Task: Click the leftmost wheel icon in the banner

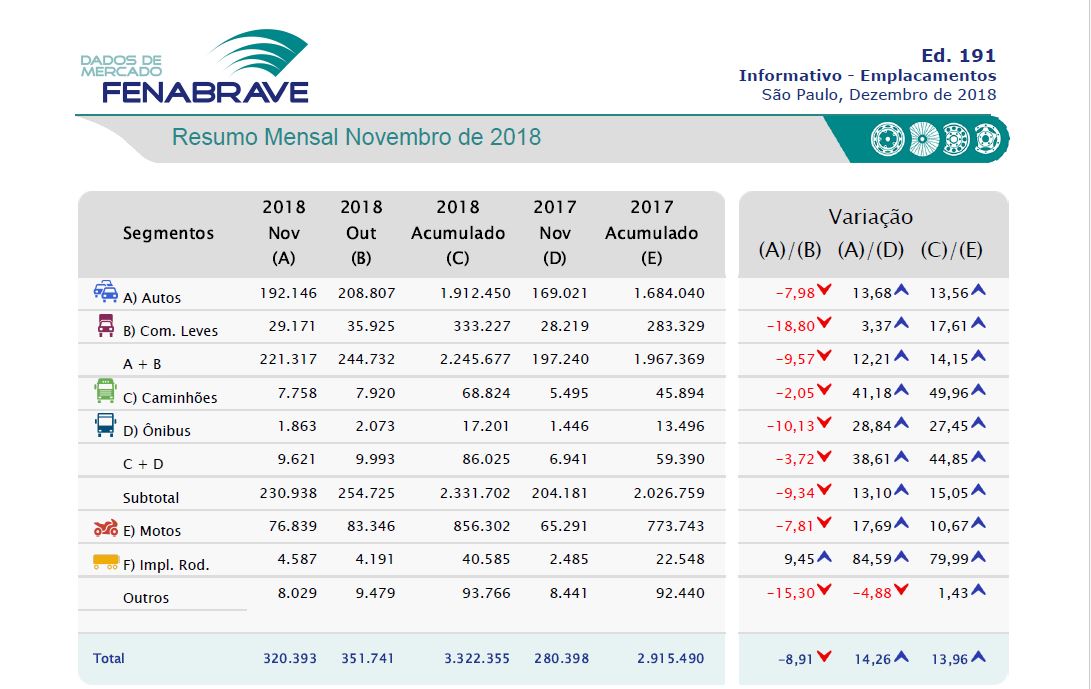Action: pyautogui.click(x=887, y=139)
